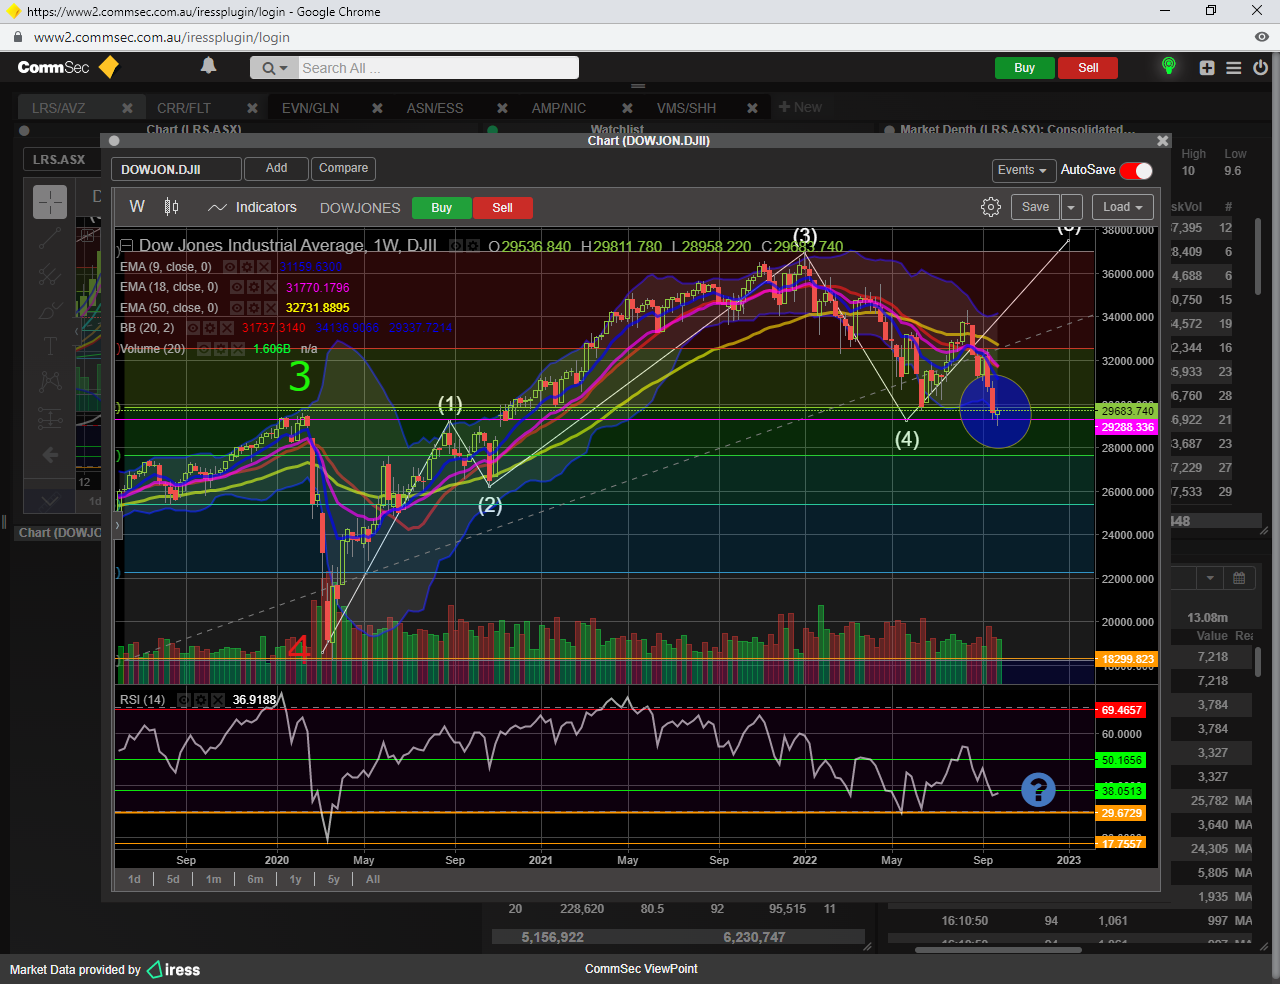Image resolution: width=1280 pixels, height=984 pixels.
Task: Close the LRS/AVZ tab
Action: point(127,108)
